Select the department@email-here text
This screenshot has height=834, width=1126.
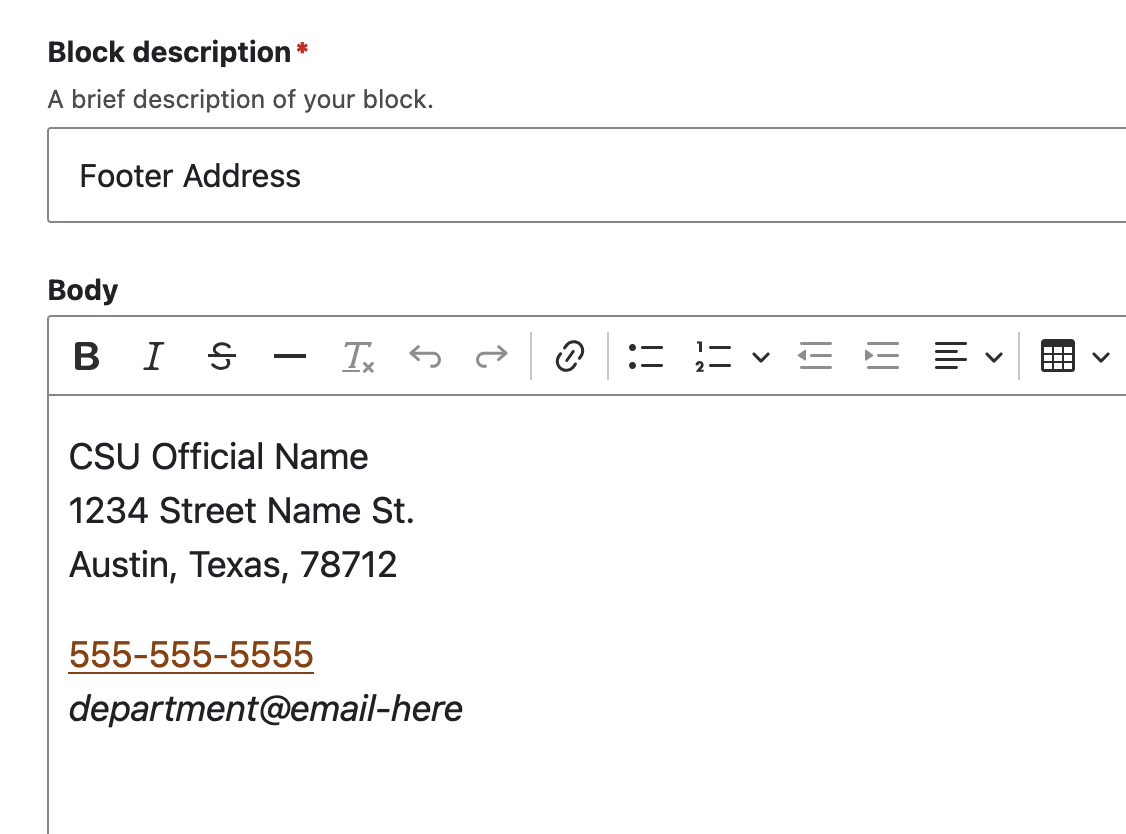[265, 708]
